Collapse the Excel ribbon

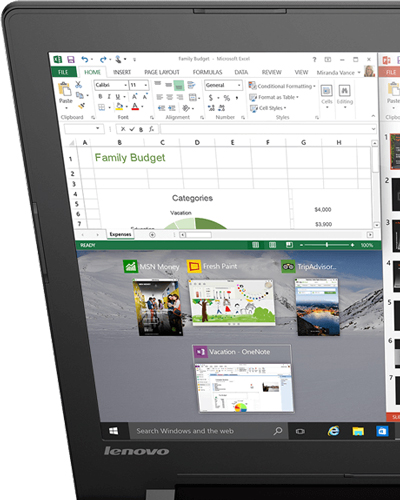[373, 116]
